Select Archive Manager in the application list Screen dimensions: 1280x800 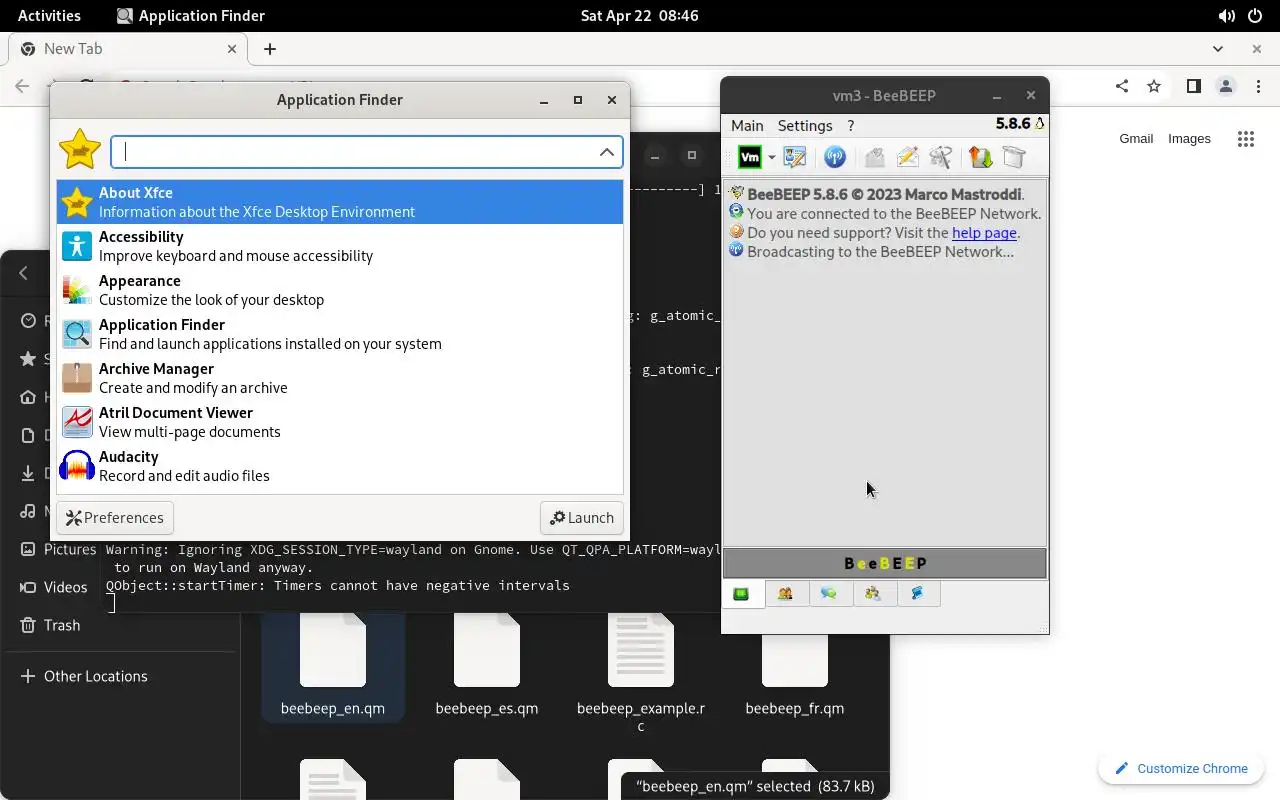pos(340,378)
